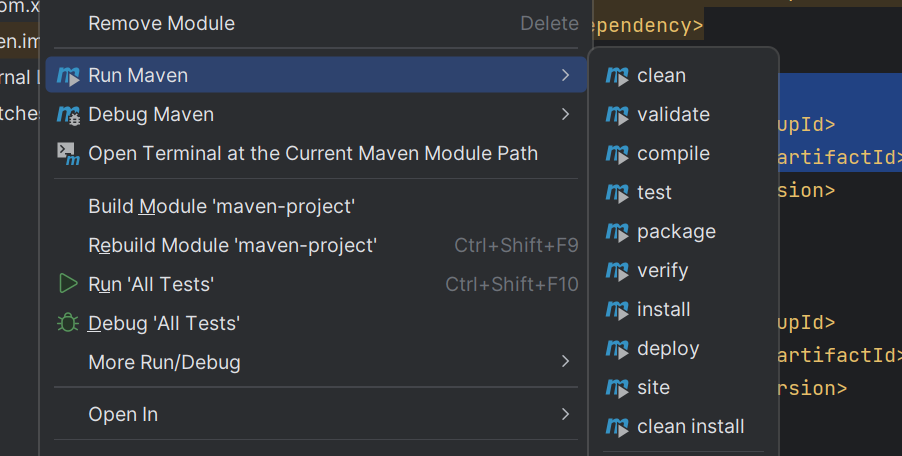902x456 pixels.
Task: Click the Maven icon beside clean
Action: pyautogui.click(x=617, y=76)
